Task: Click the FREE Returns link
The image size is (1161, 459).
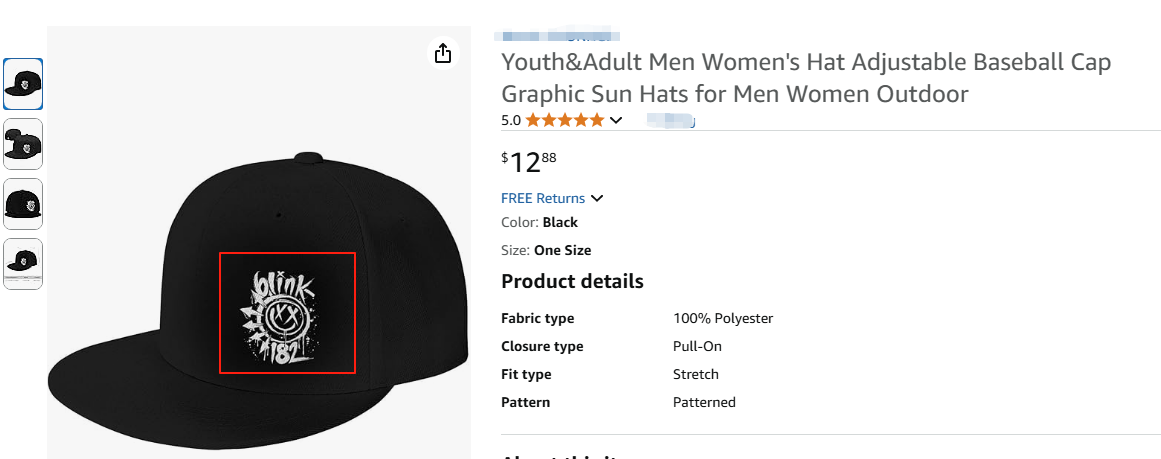Action: click(543, 198)
